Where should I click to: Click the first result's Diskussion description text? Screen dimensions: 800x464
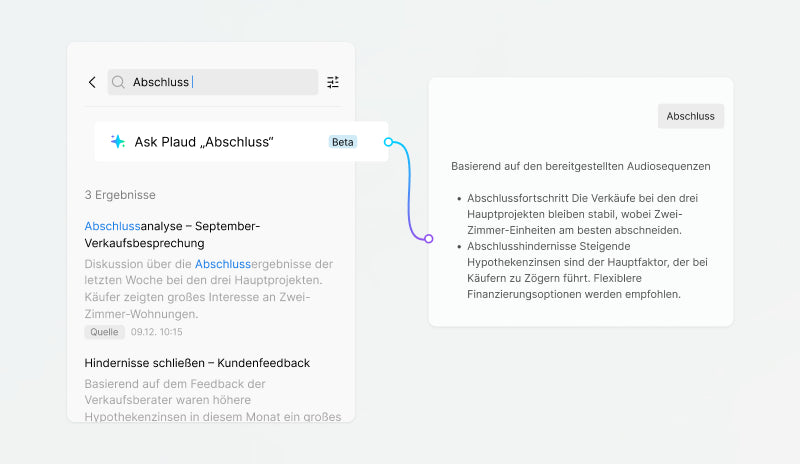(x=210, y=289)
